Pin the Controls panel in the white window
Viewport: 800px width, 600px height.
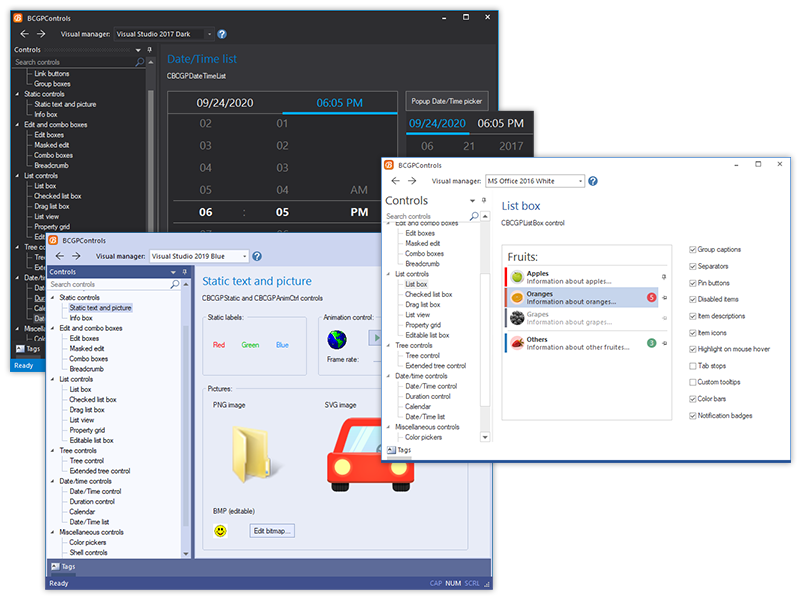485,201
